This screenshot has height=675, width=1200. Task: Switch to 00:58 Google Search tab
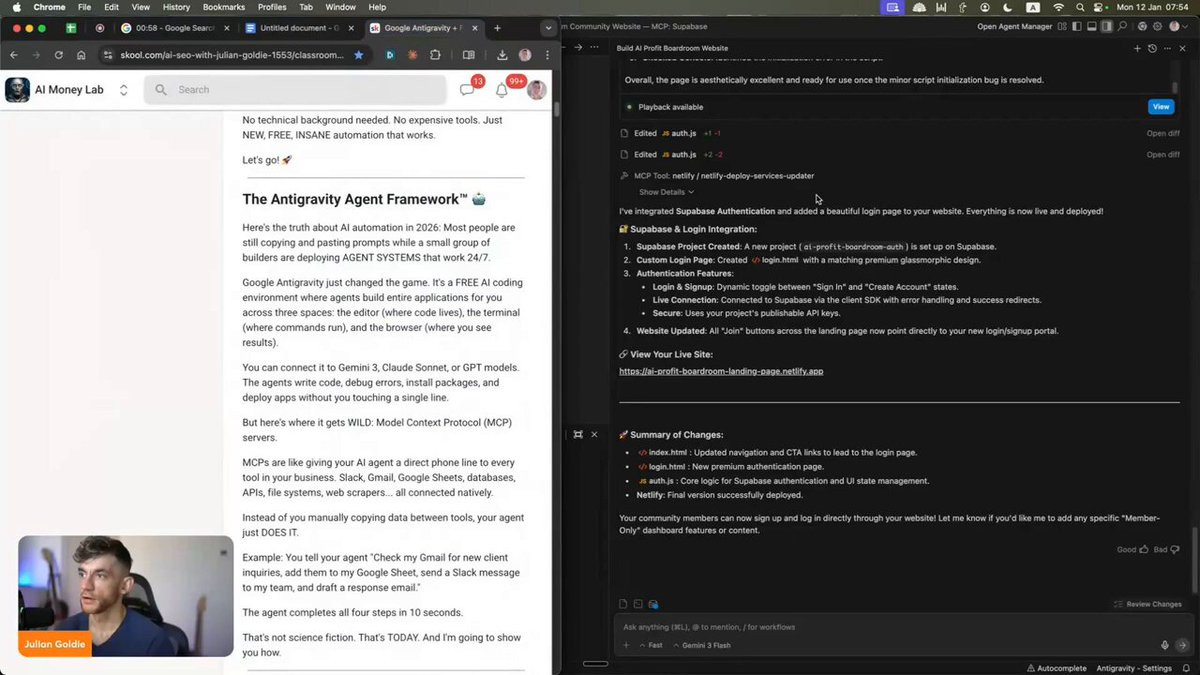point(173,28)
